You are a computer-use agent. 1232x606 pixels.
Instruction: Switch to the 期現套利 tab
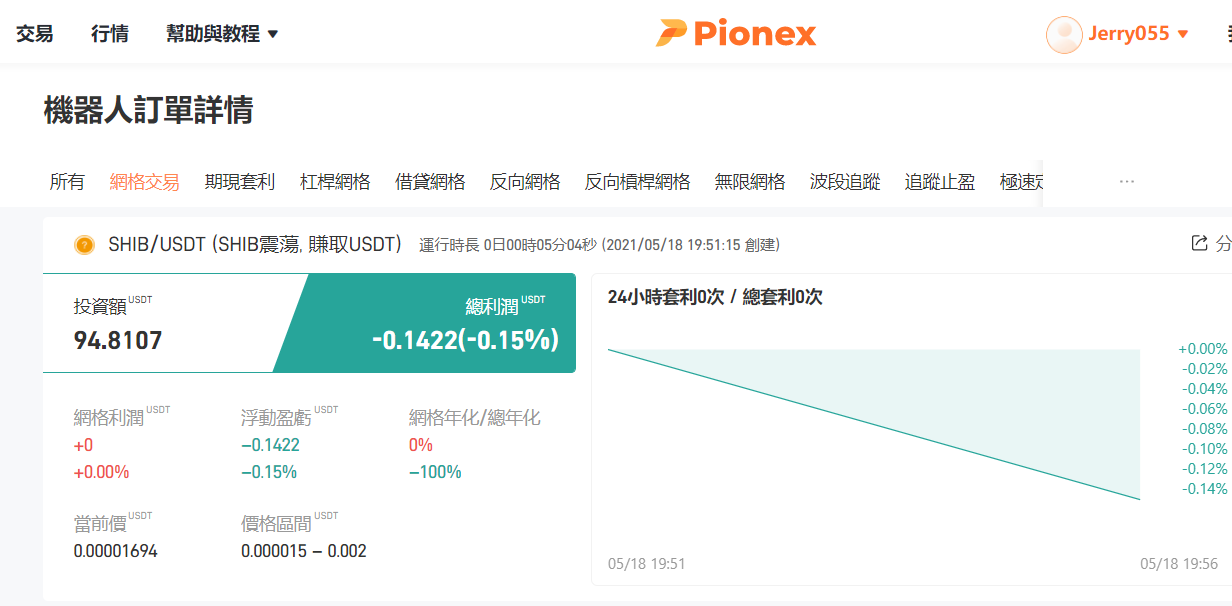click(240, 182)
